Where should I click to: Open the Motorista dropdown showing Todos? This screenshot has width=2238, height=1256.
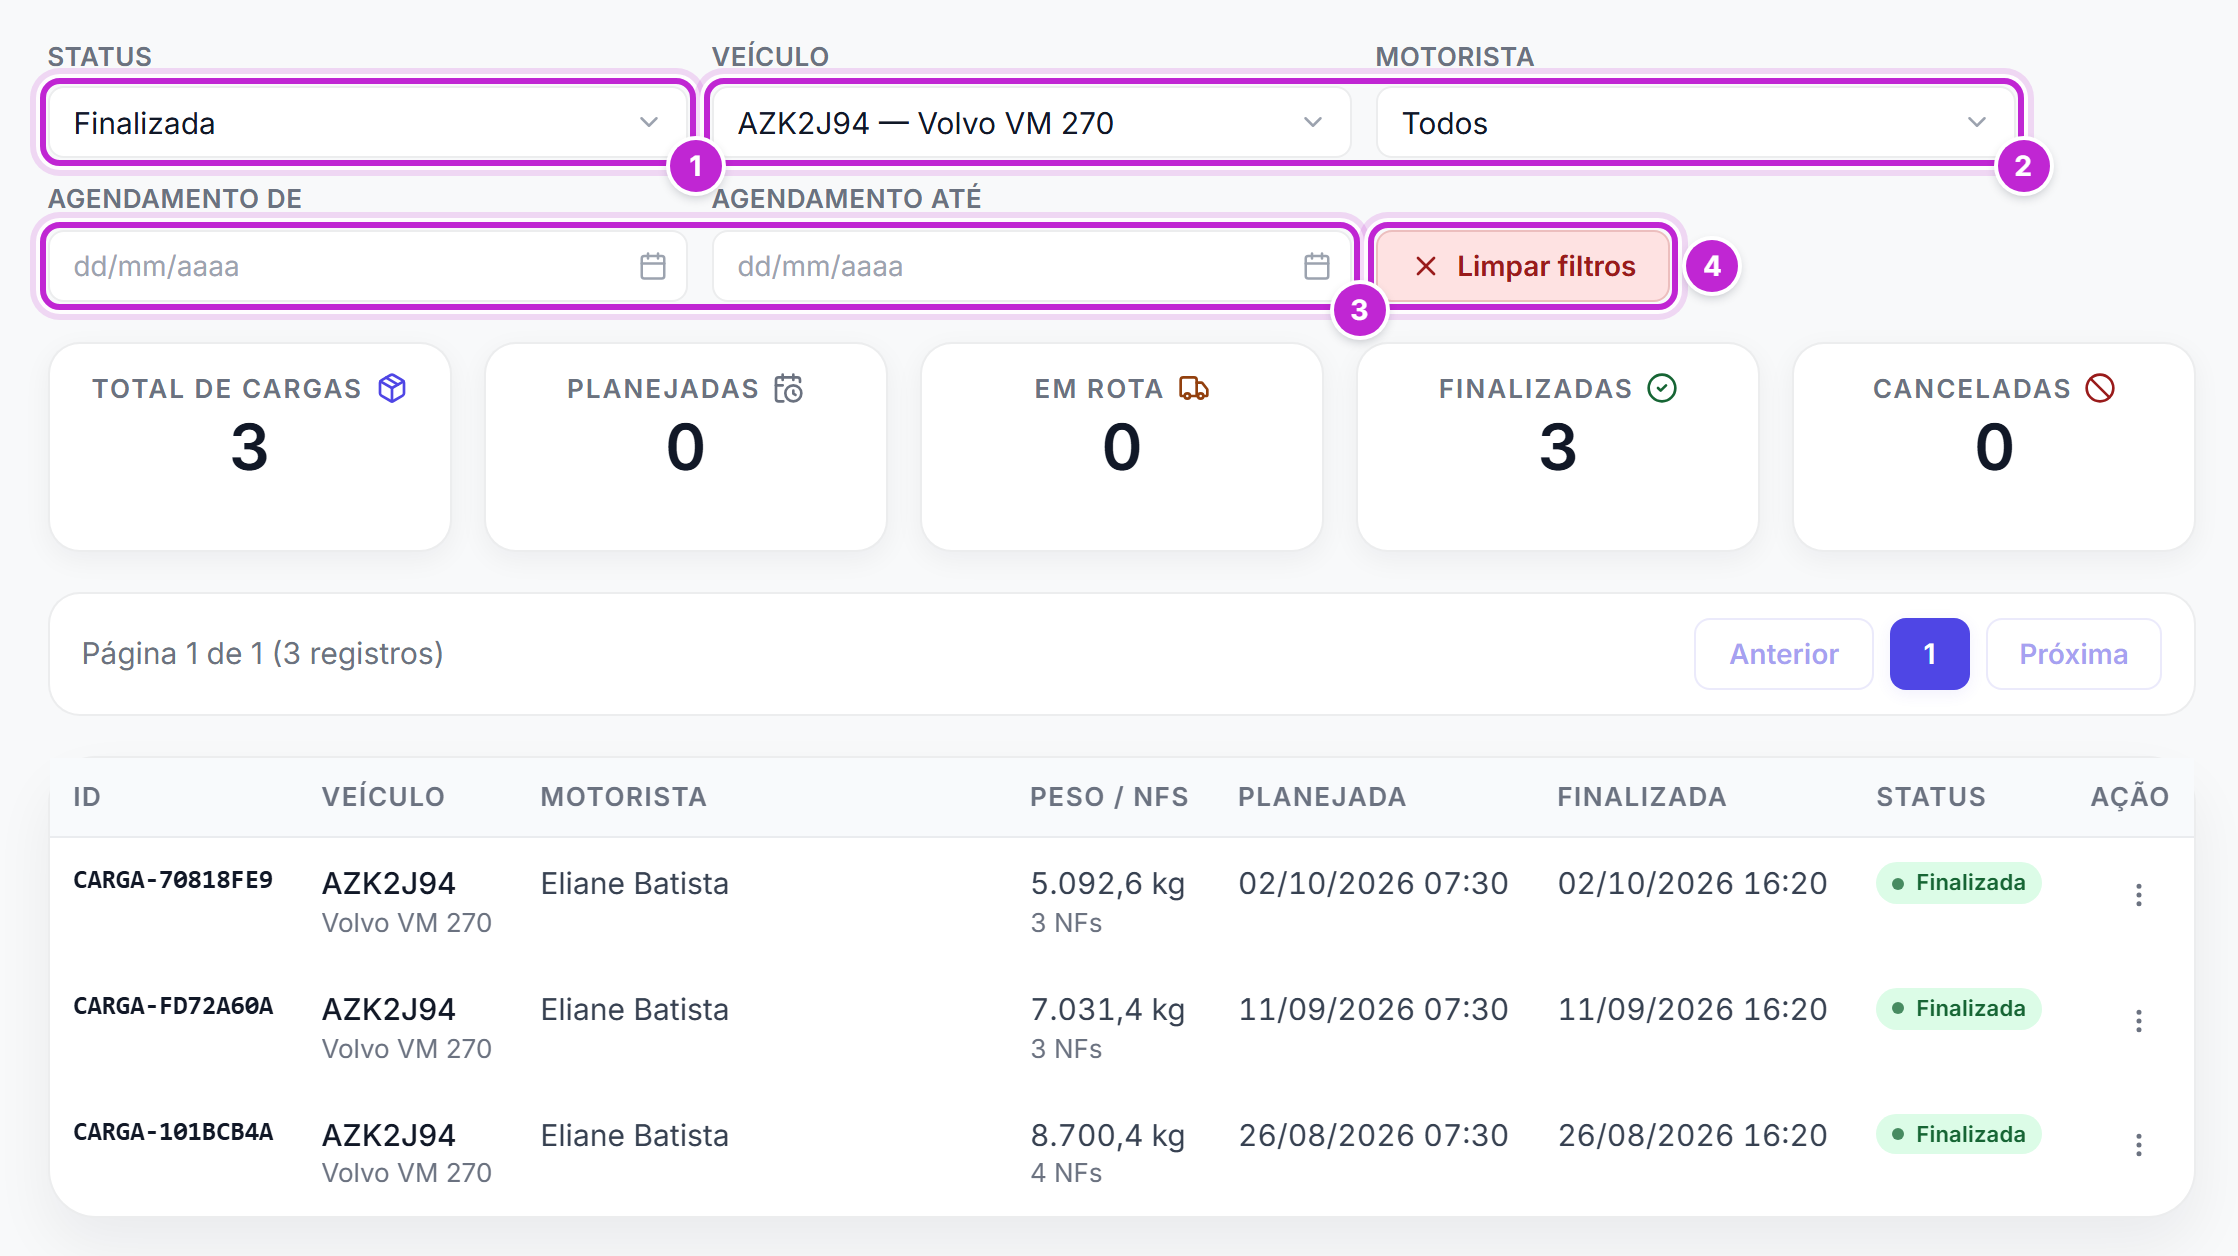pyautogui.click(x=1694, y=123)
